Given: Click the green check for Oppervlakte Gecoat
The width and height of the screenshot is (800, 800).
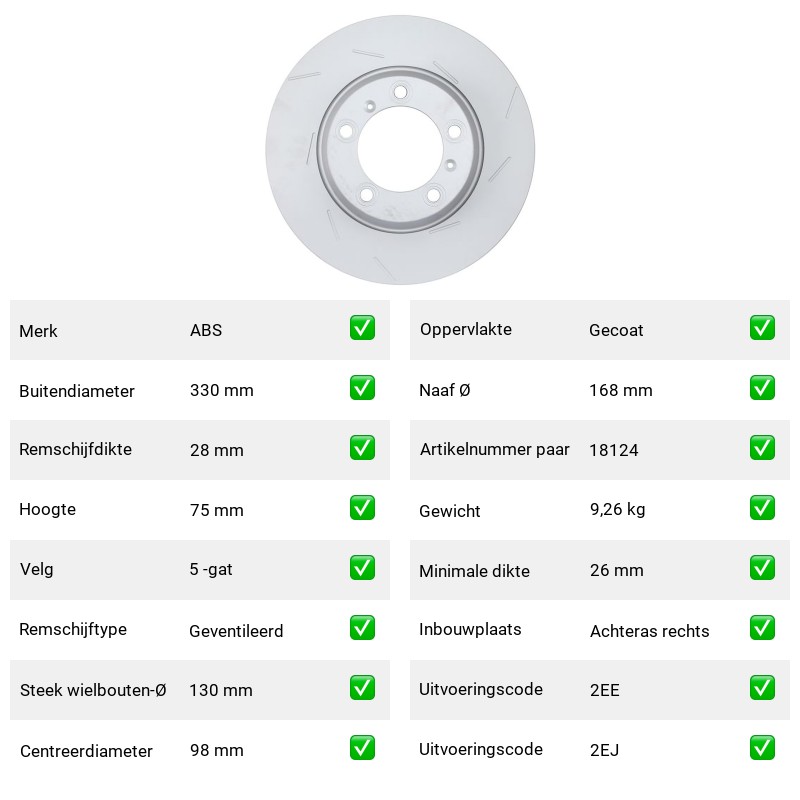Looking at the screenshot, I should [762, 328].
